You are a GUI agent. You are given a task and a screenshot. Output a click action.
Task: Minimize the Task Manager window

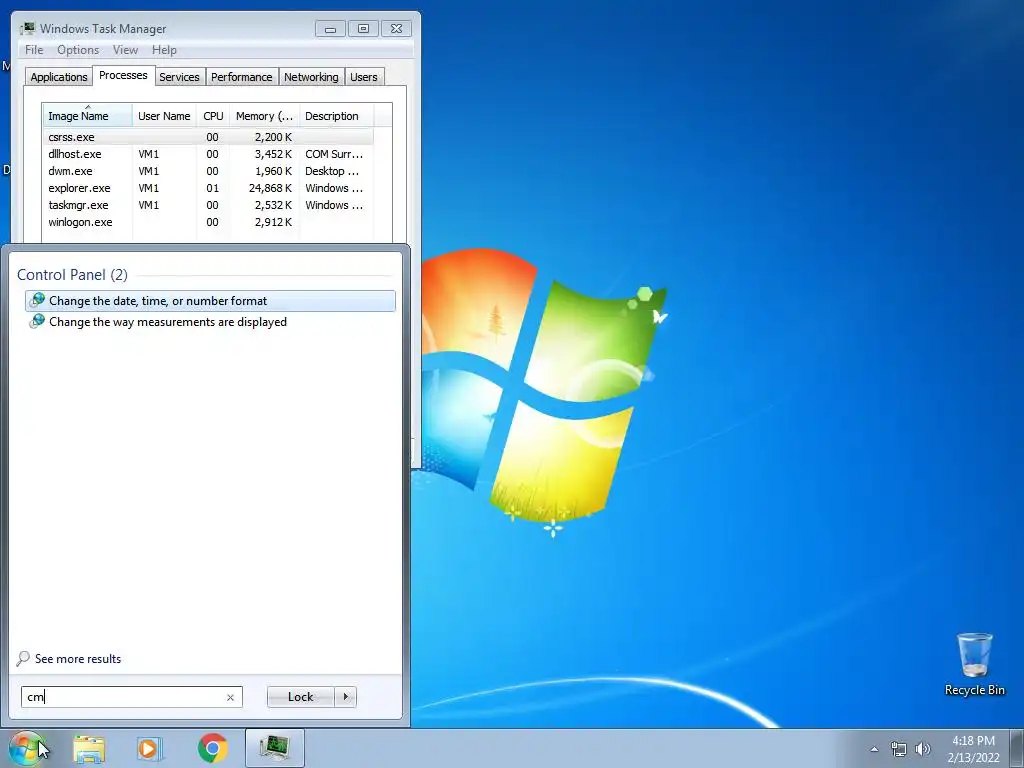[330, 29]
